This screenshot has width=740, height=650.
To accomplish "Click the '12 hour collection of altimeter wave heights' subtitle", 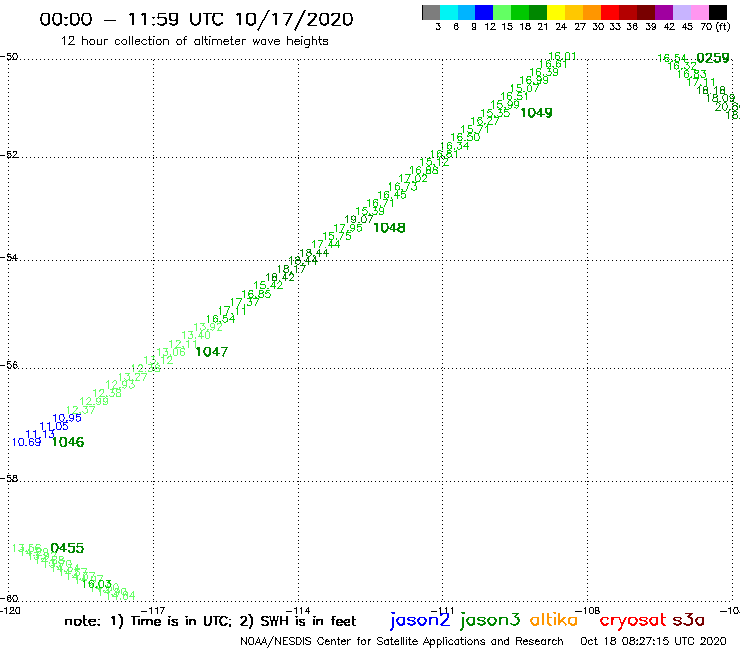I will 194,41.
